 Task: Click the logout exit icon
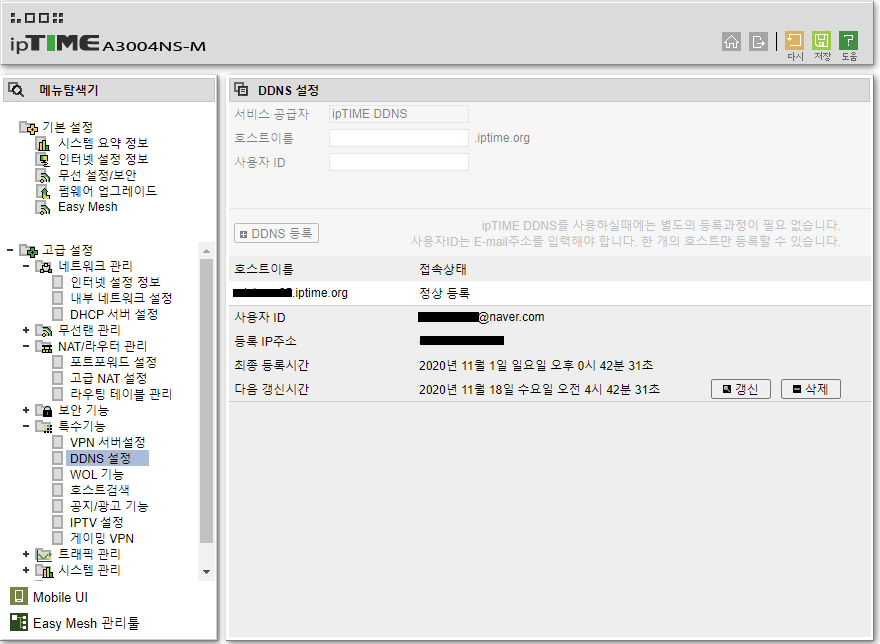click(758, 42)
